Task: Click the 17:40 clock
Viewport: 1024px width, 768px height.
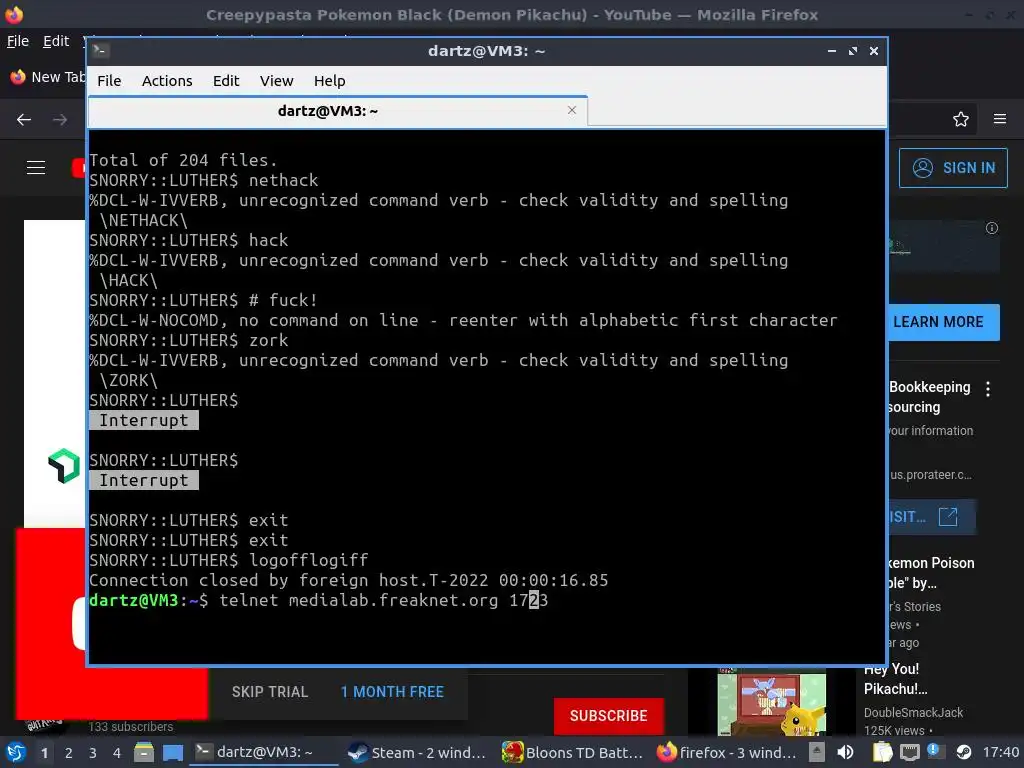Action: pyautogui.click(x=1001, y=752)
